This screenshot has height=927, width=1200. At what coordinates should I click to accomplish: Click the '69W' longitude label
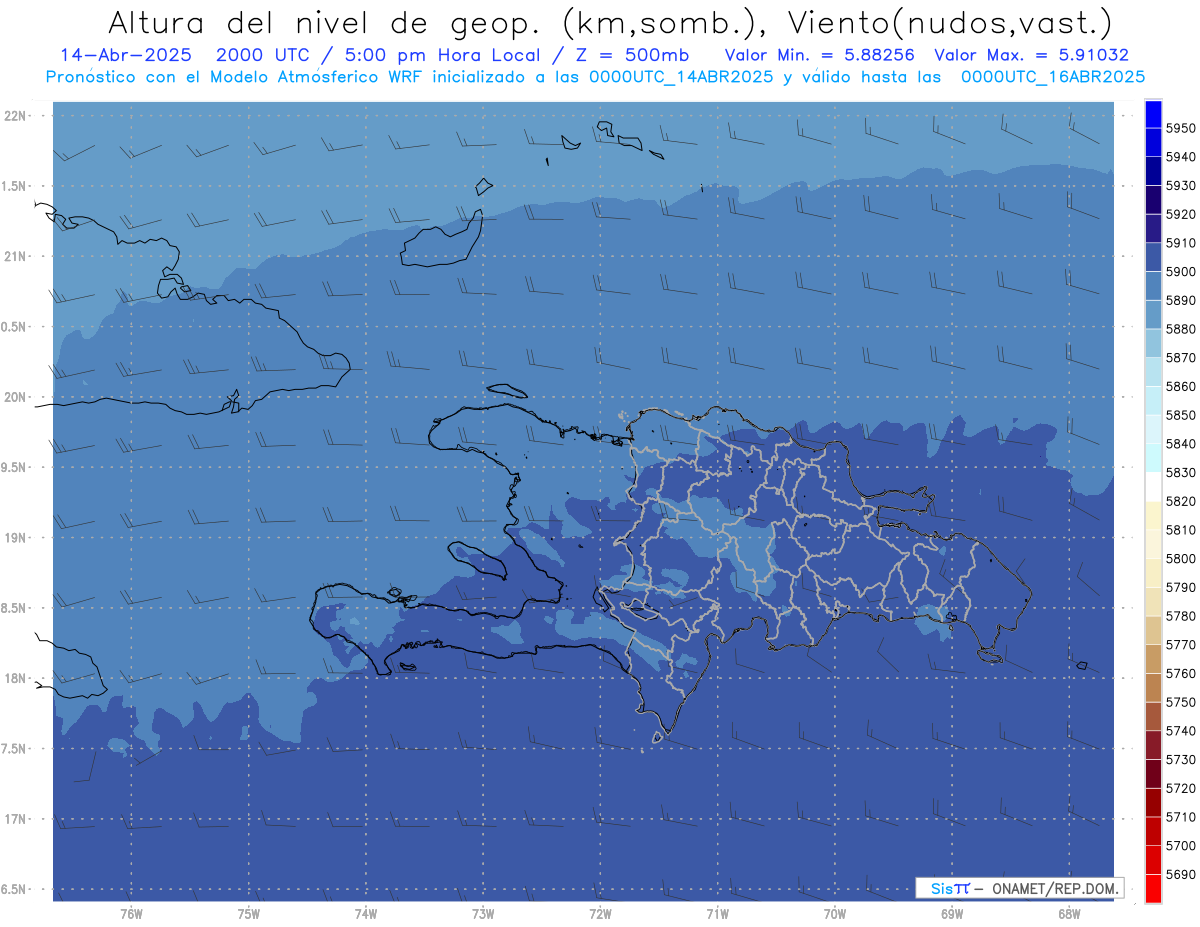[x=952, y=914]
